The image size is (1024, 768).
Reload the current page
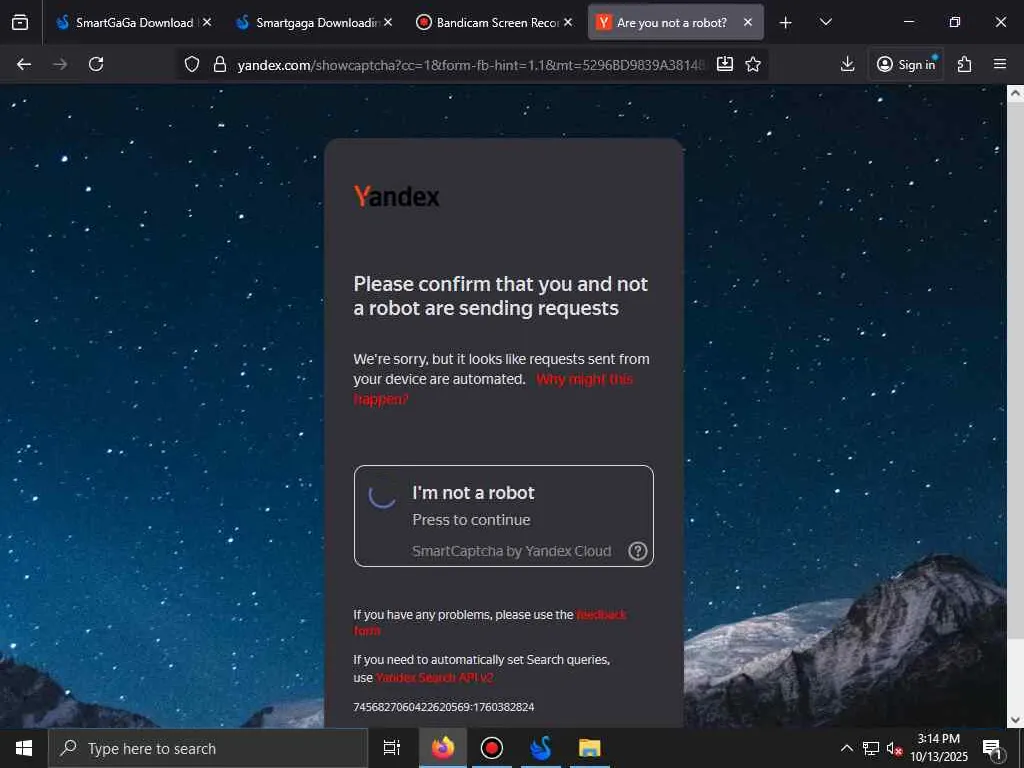[x=96, y=64]
